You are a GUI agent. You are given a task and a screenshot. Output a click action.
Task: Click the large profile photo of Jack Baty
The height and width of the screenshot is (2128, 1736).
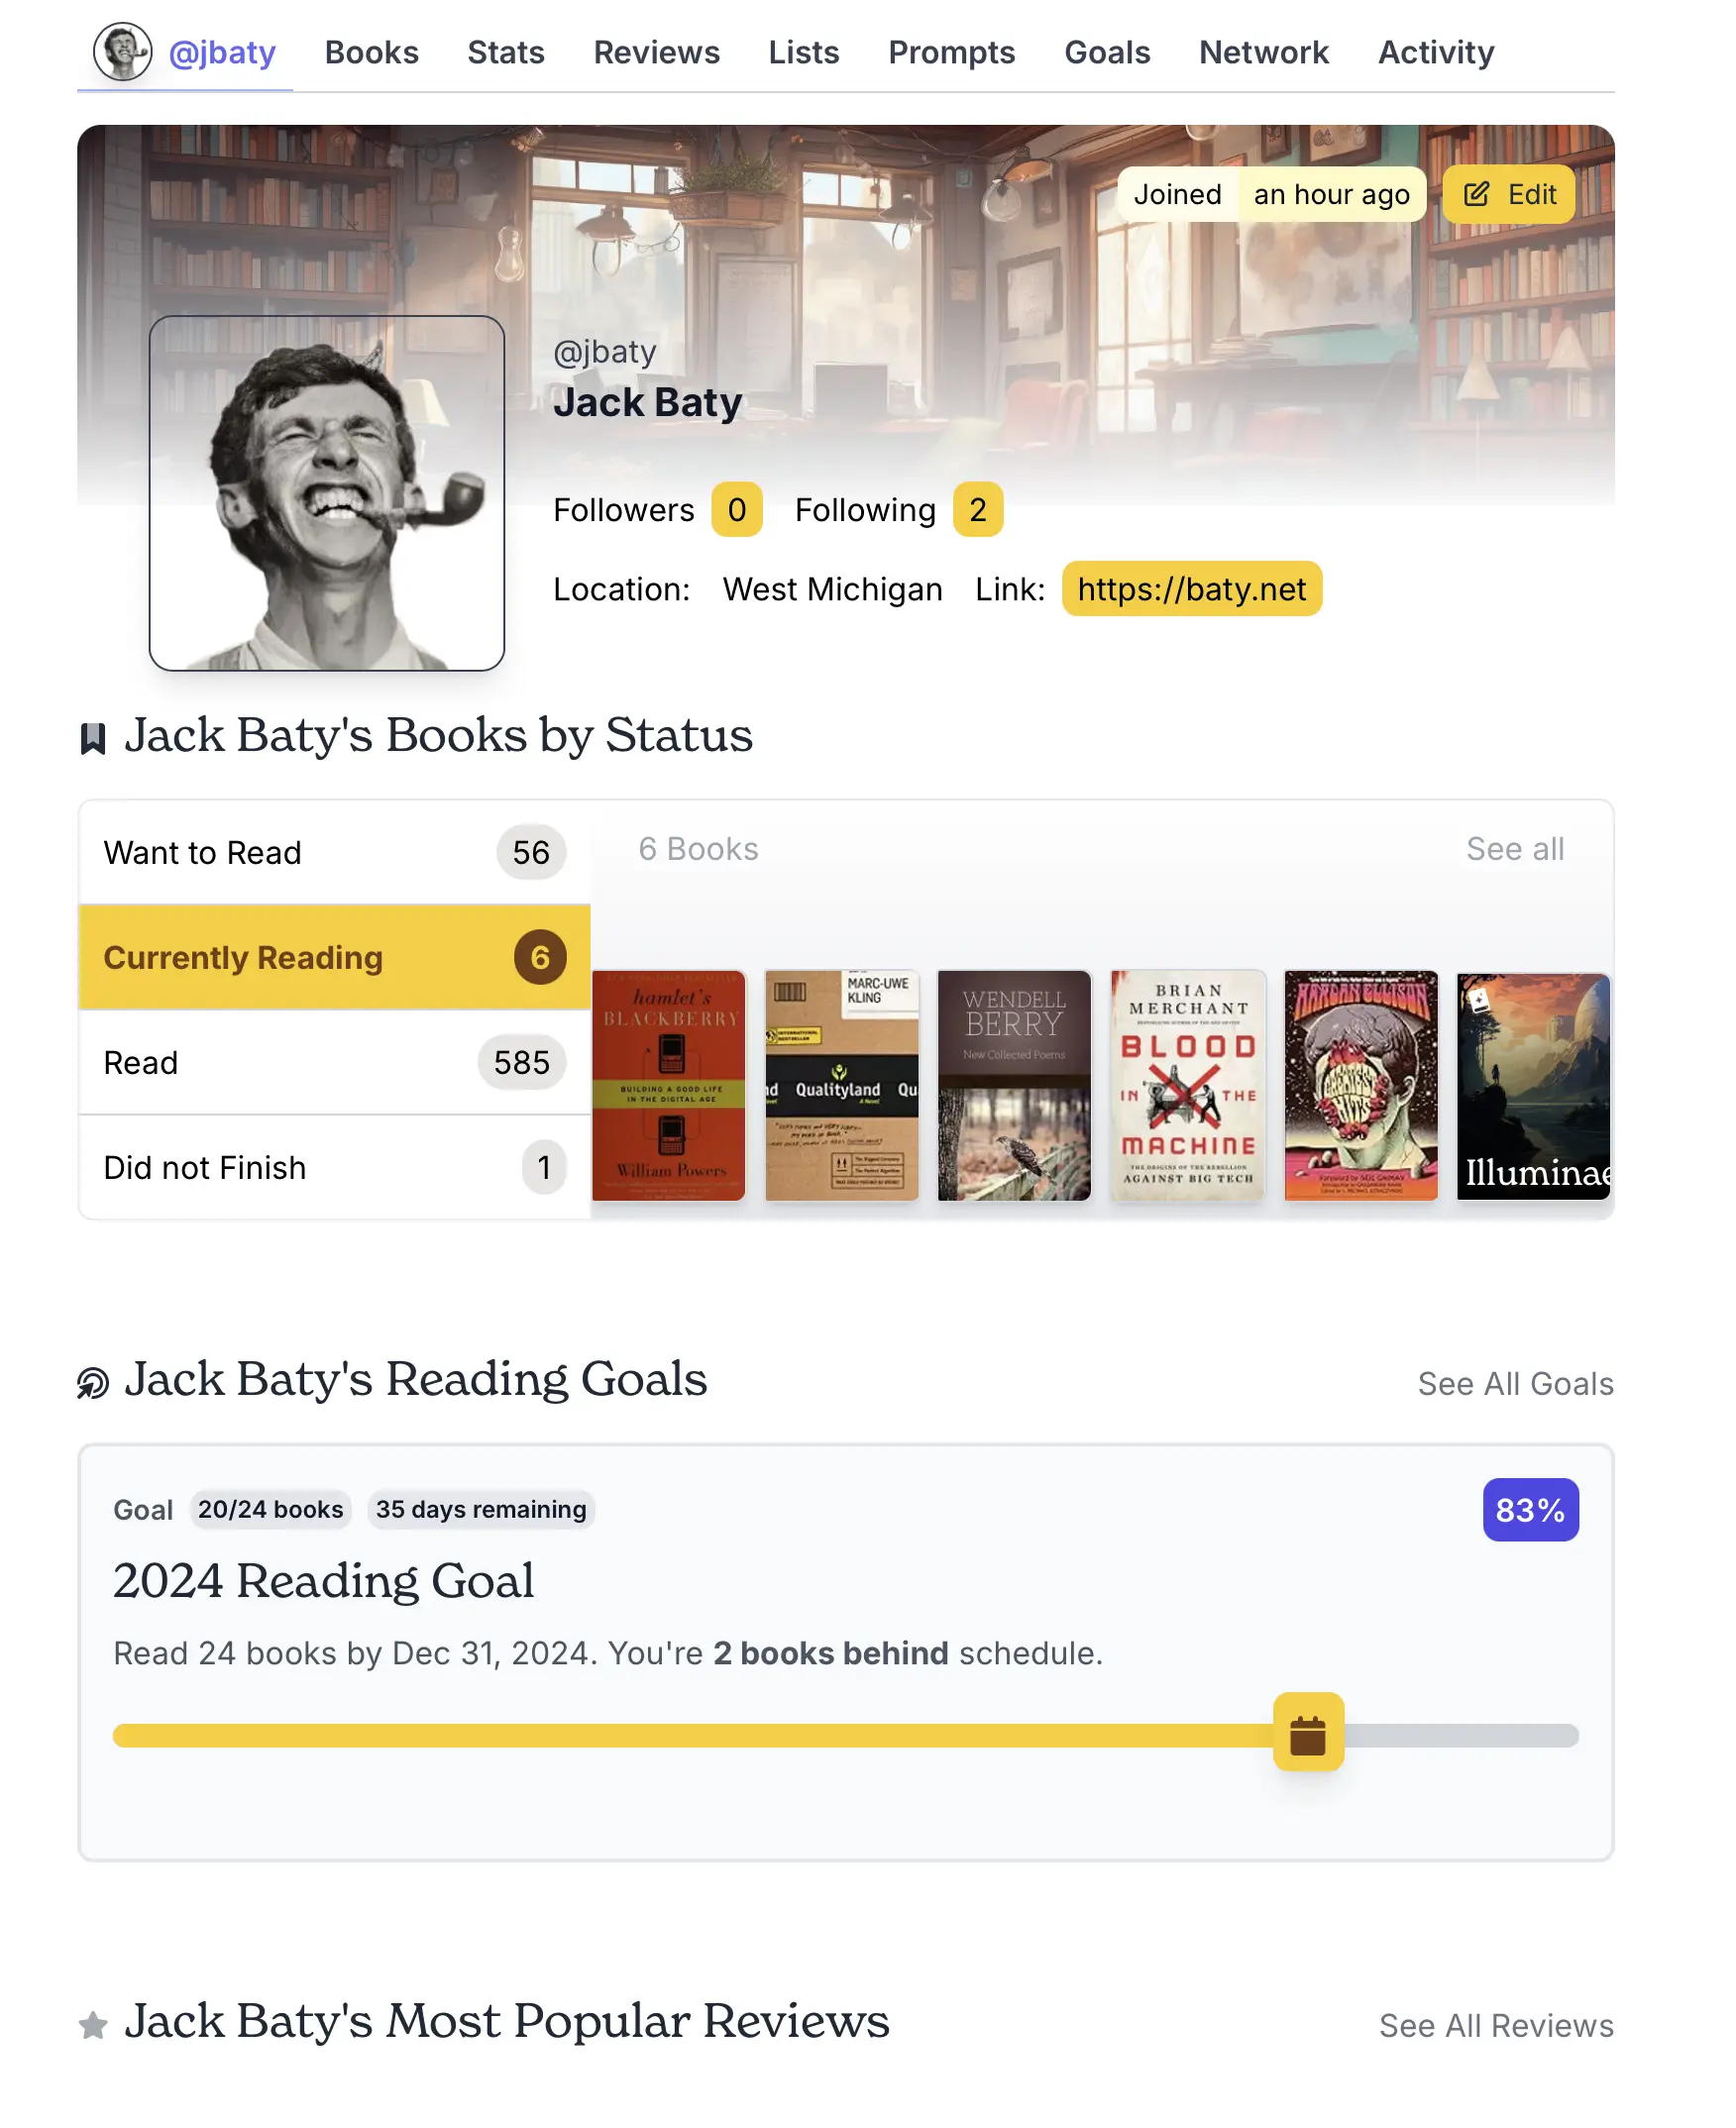[x=326, y=493]
